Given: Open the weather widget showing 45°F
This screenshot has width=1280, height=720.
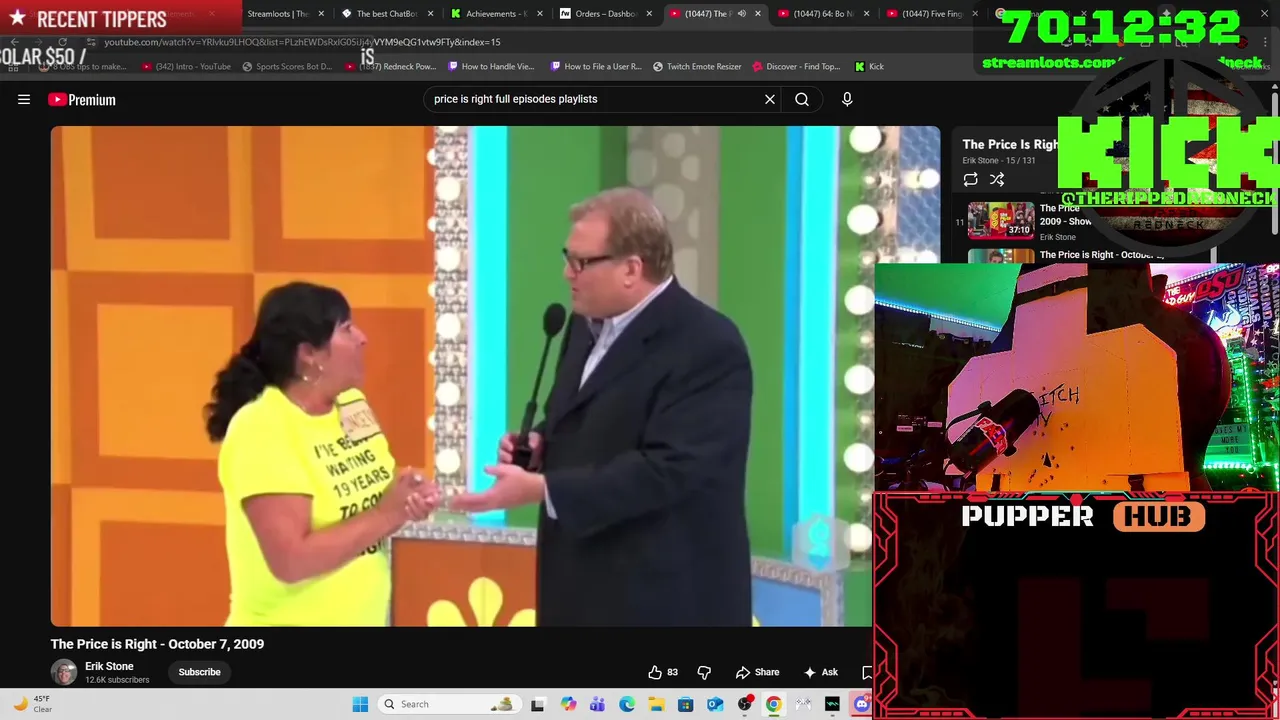Looking at the screenshot, I should point(30,704).
